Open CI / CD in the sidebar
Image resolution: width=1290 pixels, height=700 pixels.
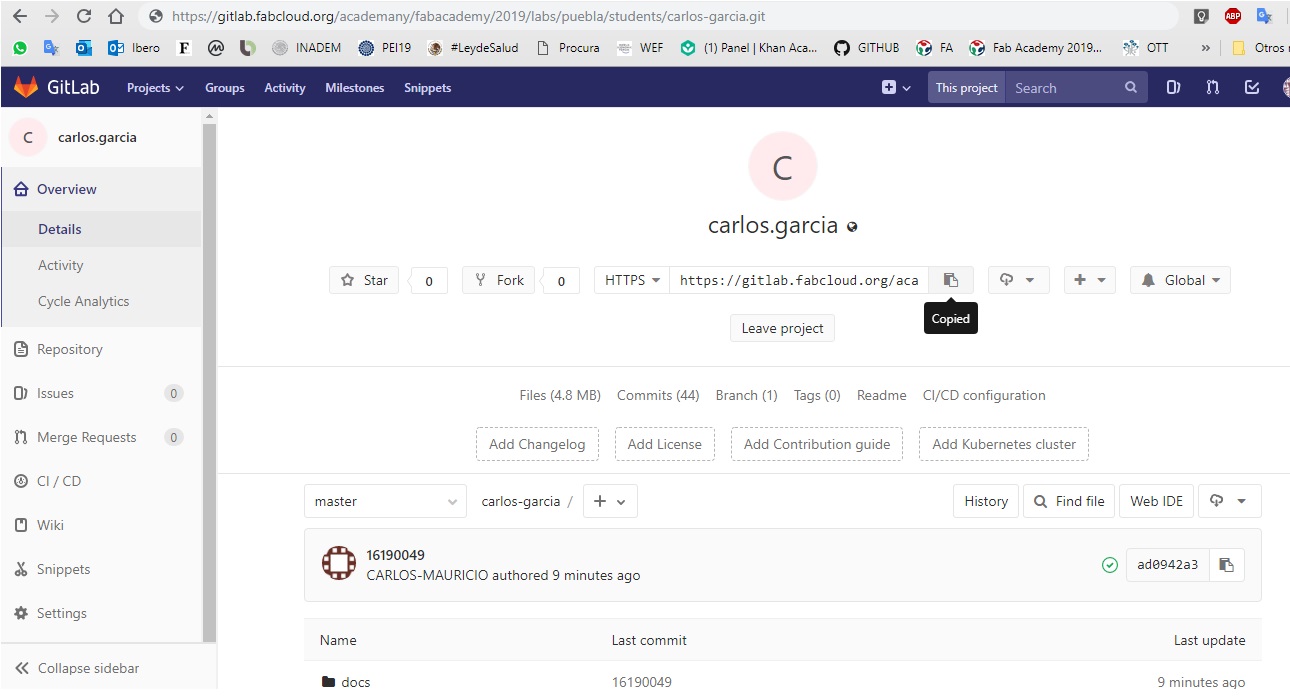point(101,481)
